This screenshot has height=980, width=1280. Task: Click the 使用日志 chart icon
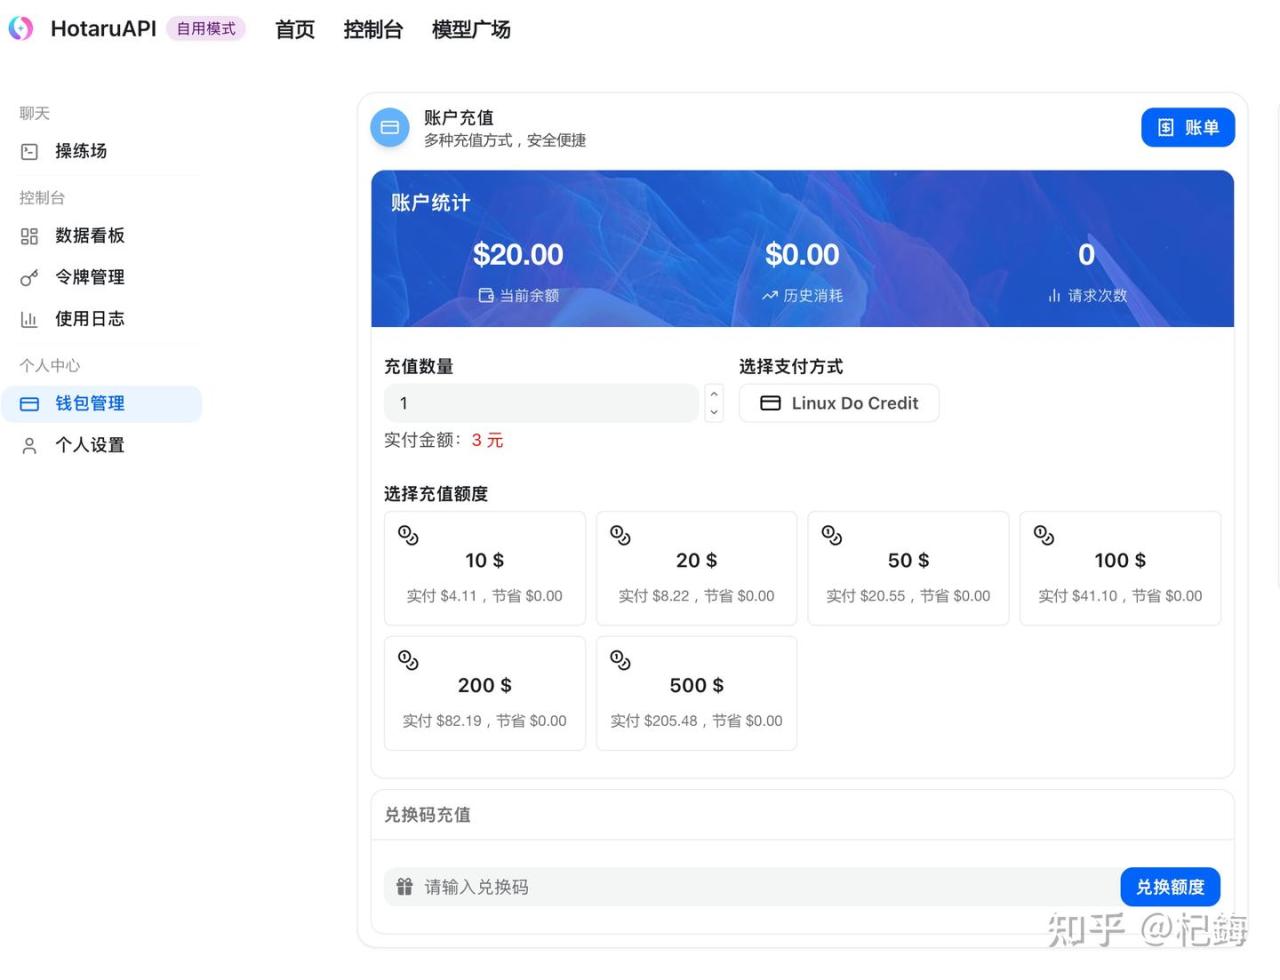tap(29, 320)
